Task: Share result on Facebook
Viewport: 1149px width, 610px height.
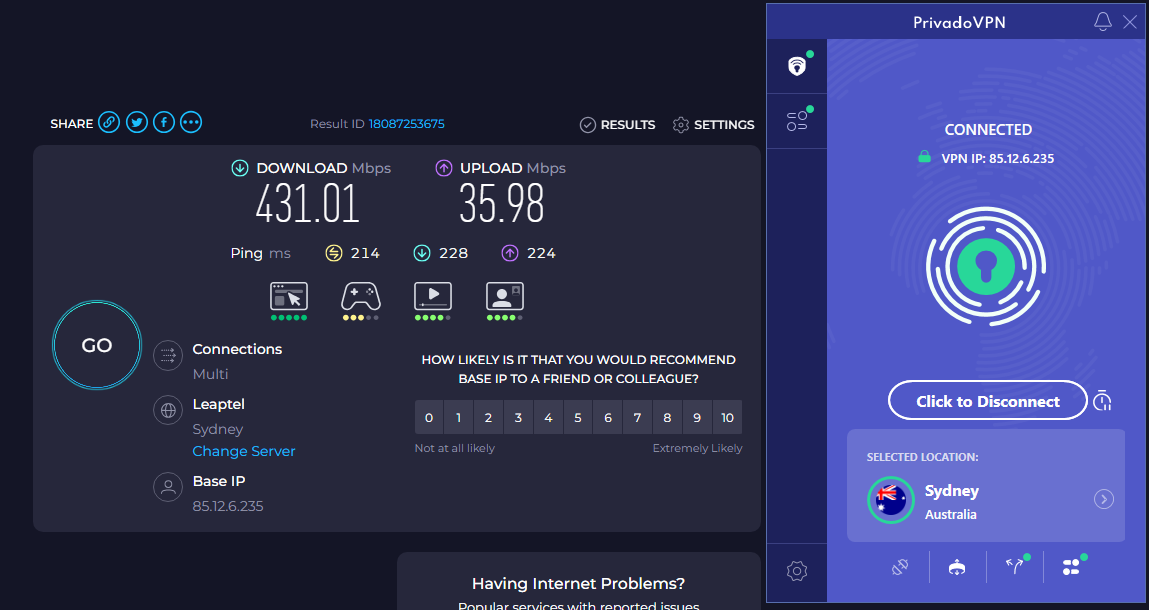Action: pyautogui.click(x=163, y=122)
